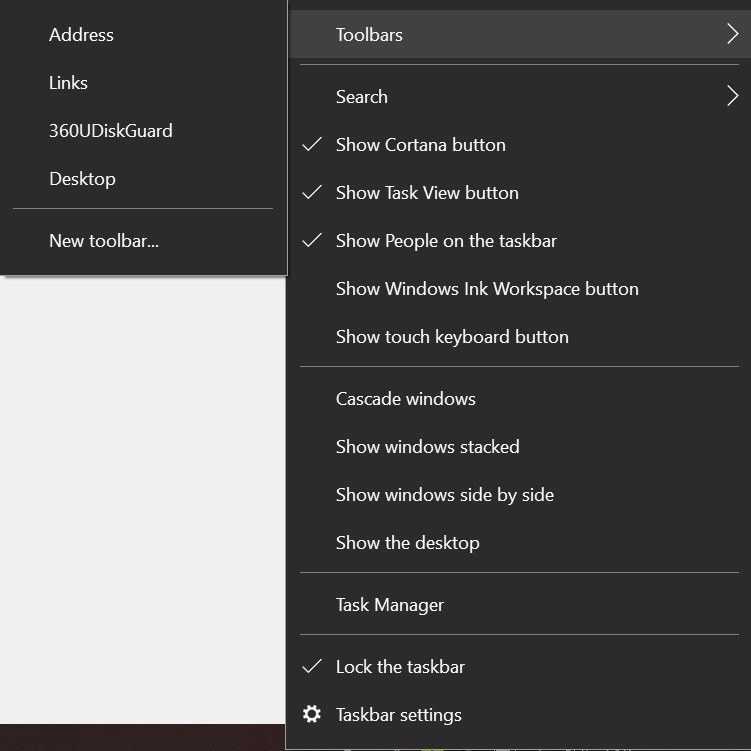Click checkmark next to Lock the taskbar
The width and height of the screenshot is (751, 751).
pos(312,666)
